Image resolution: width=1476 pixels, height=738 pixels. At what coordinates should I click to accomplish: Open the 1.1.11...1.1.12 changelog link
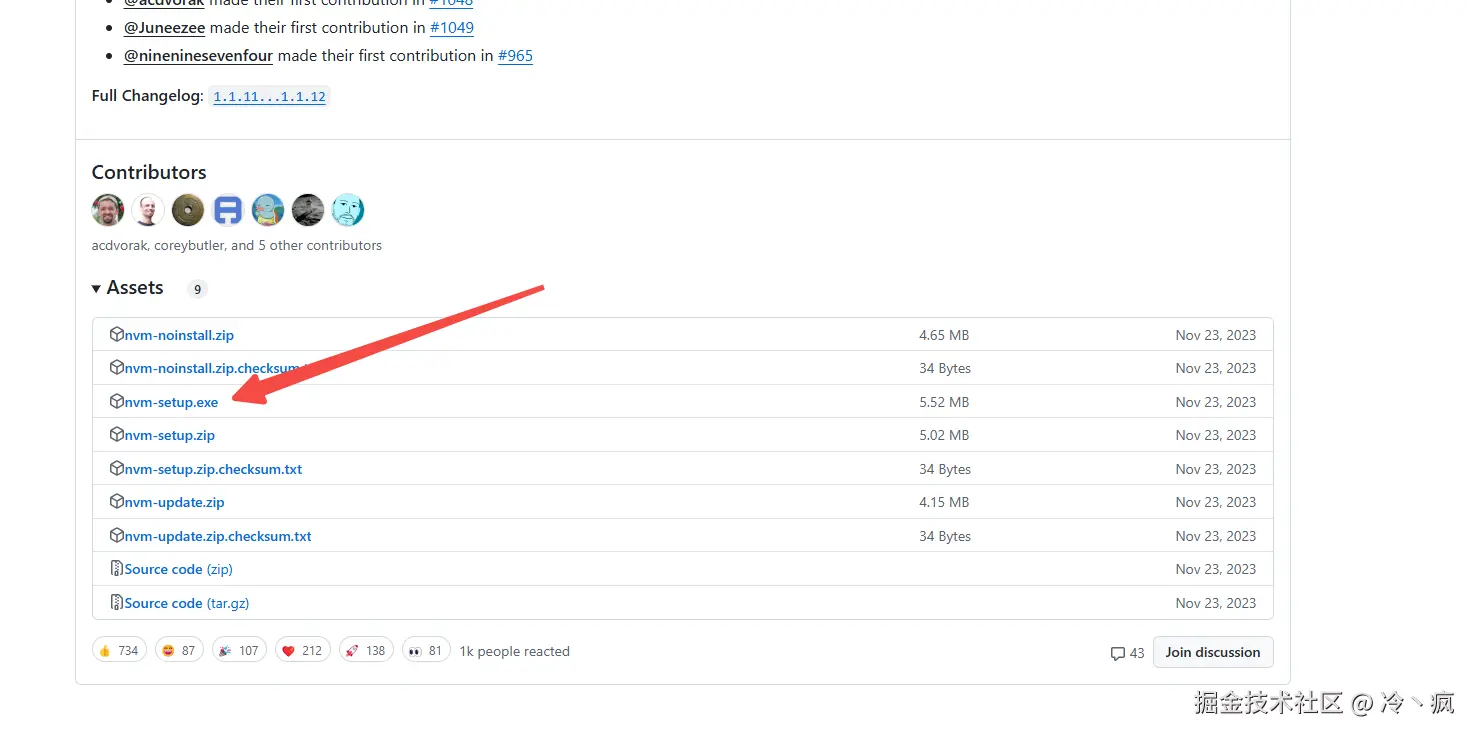pos(269,97)
